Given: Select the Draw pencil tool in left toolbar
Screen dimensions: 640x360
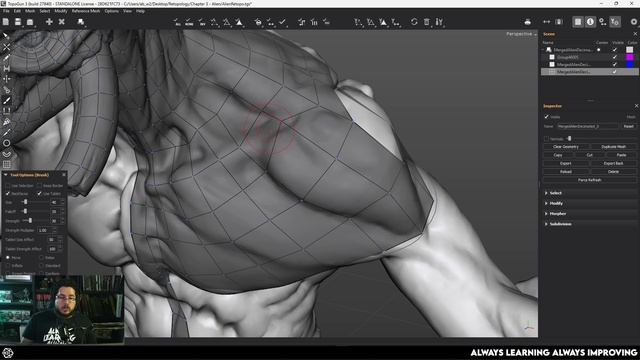Looking at the screenshot, I should (x=7, y=58).
